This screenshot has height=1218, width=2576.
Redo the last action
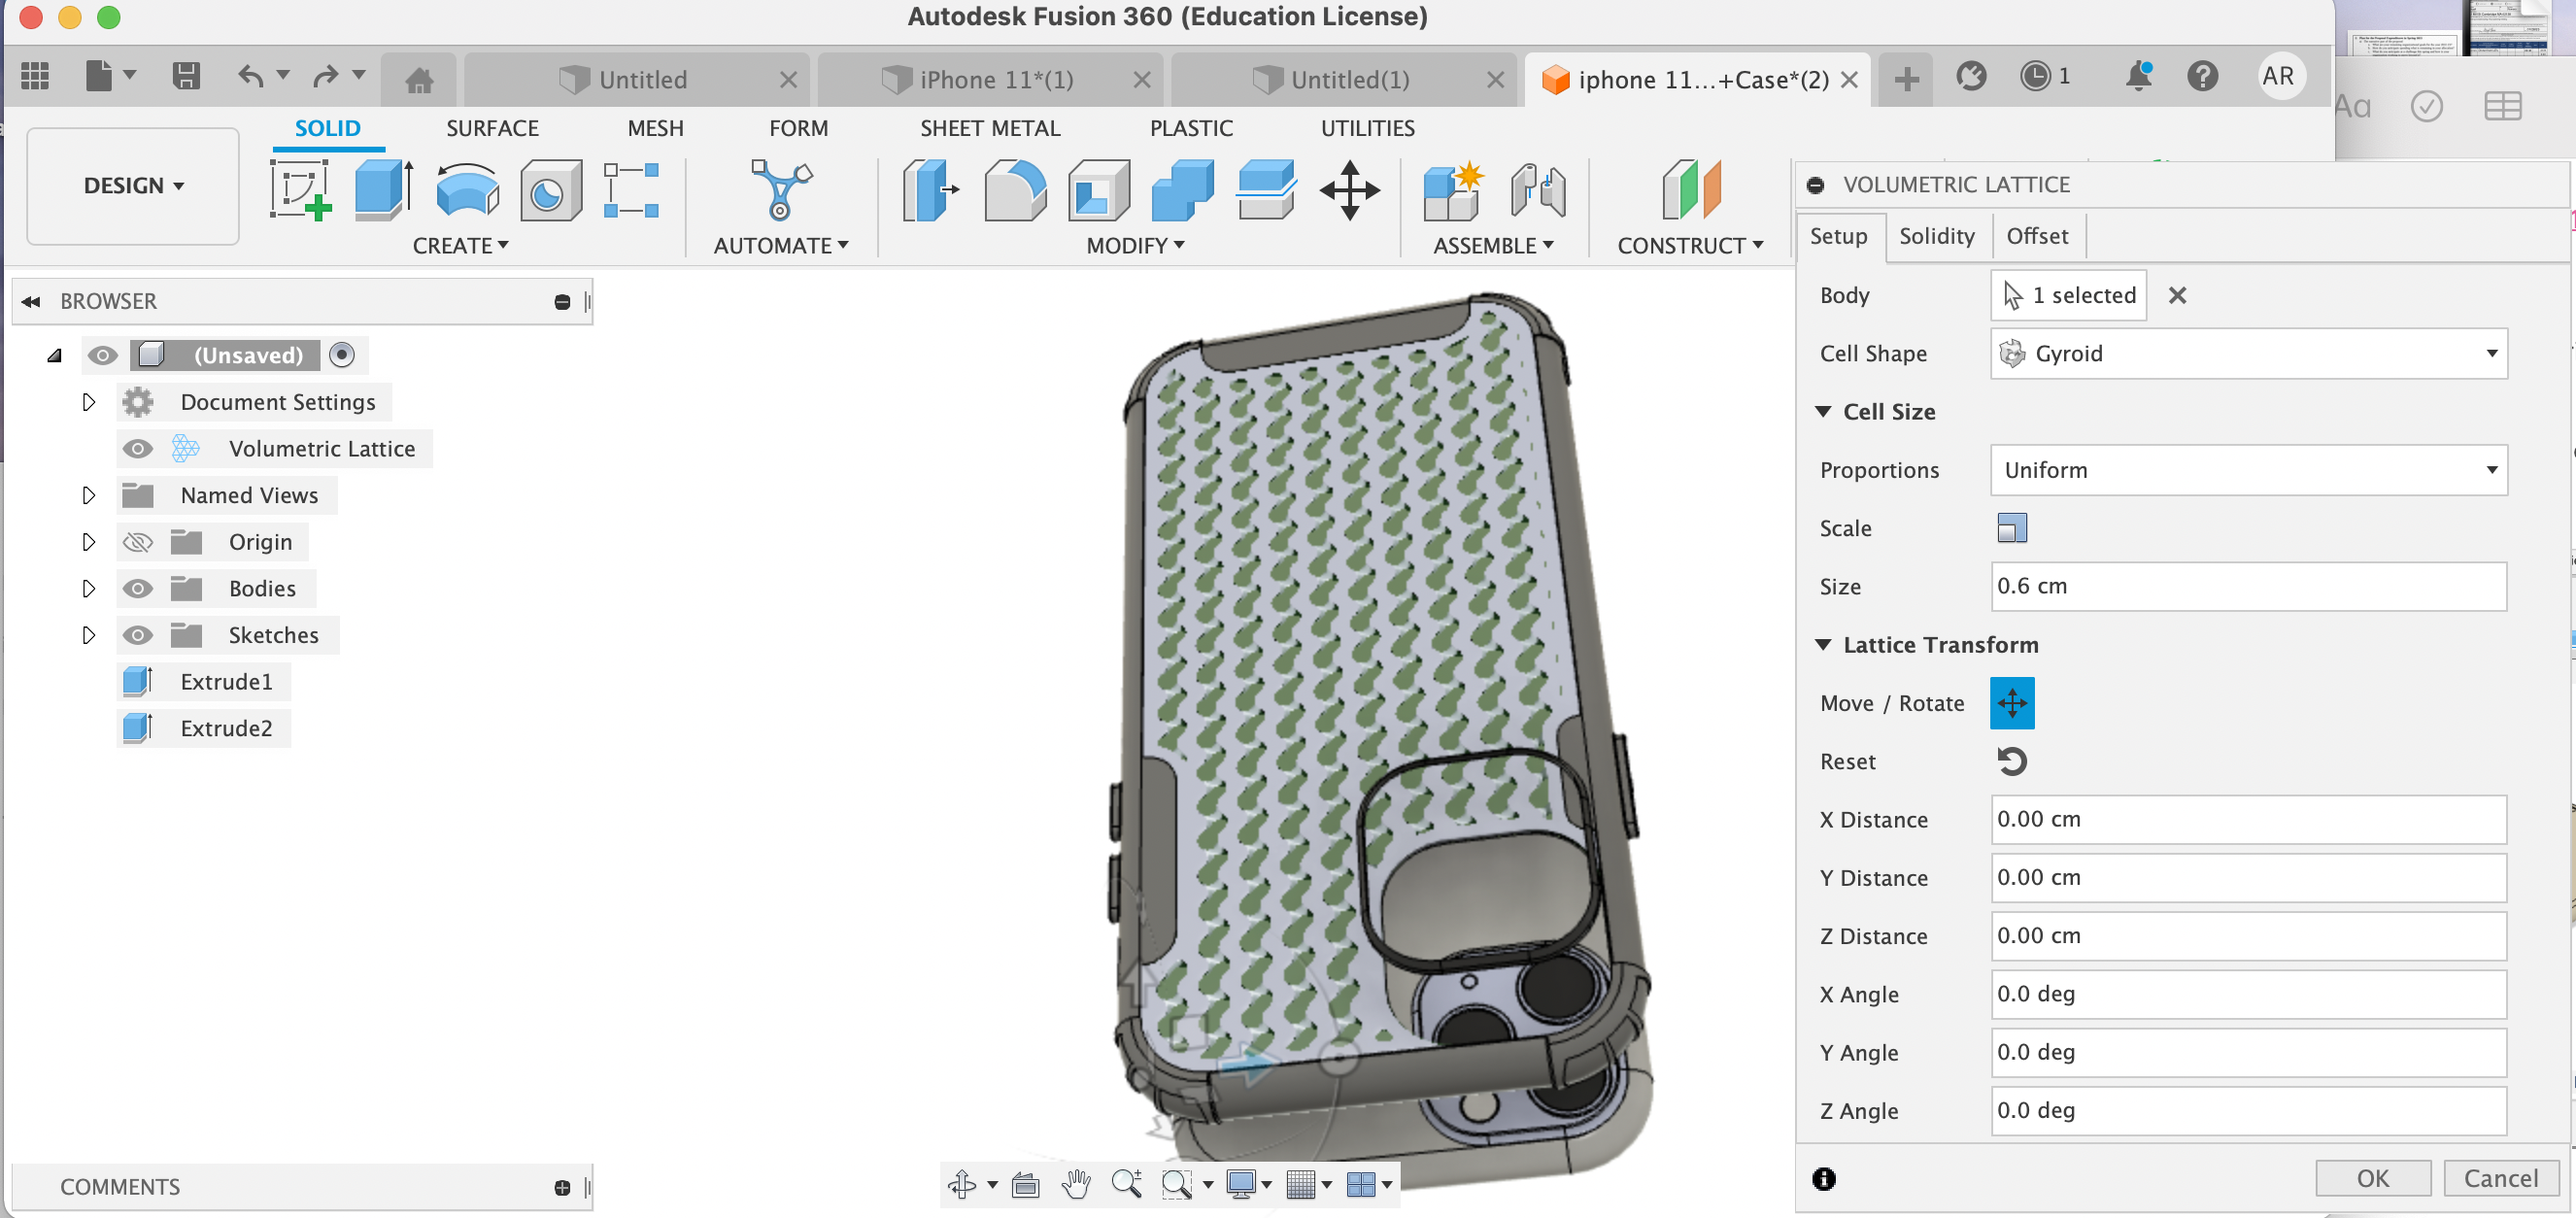[325, 76]
